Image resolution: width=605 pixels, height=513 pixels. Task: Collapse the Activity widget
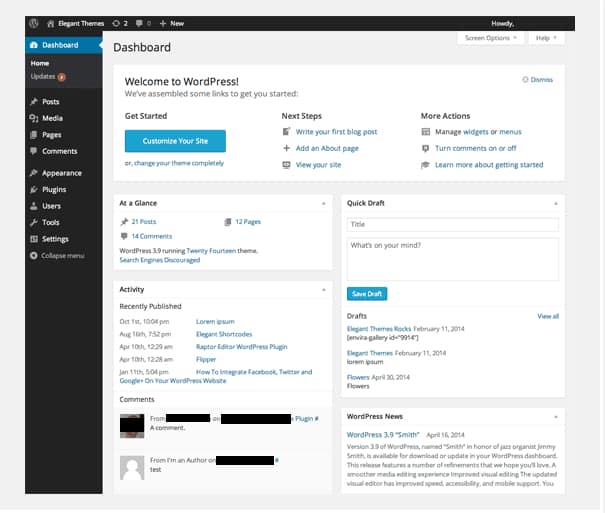point(324,290)
